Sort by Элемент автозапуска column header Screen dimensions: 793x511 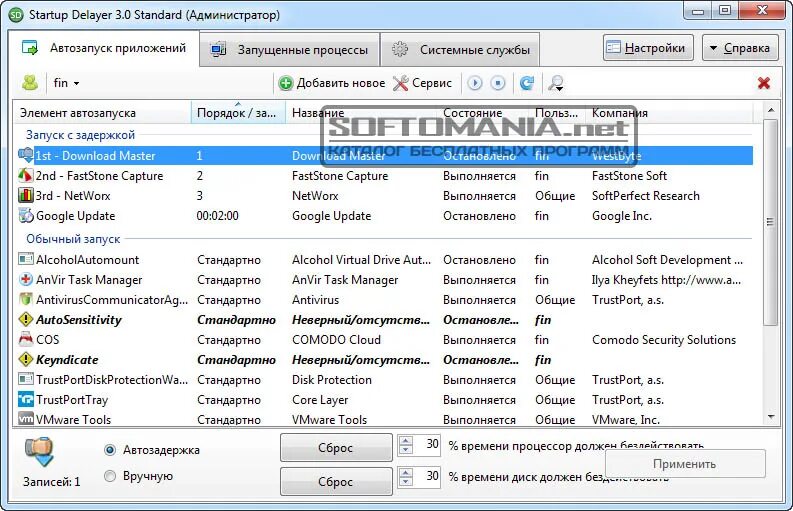[x=102, y=113]
